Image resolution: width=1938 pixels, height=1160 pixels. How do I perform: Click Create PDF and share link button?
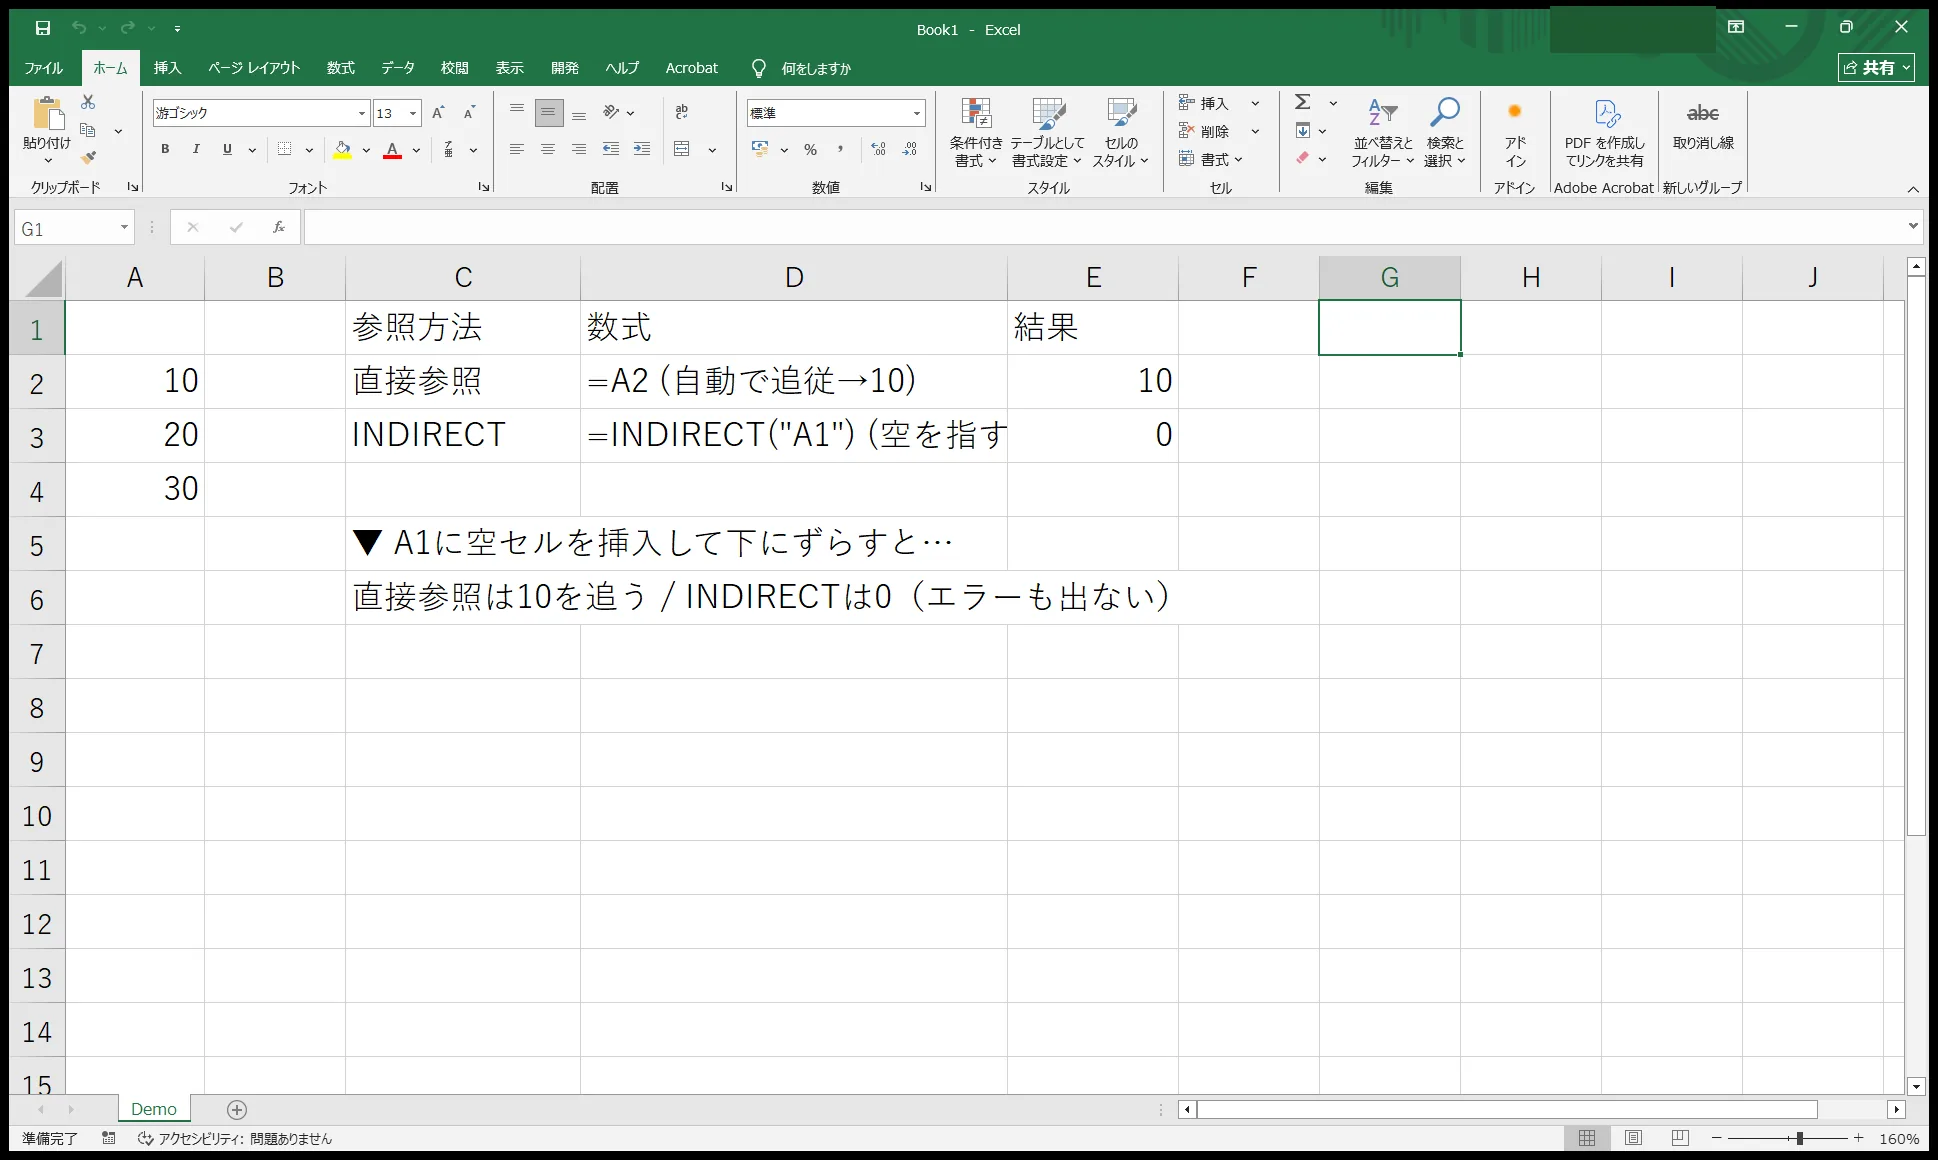(x=1604, y=133)
